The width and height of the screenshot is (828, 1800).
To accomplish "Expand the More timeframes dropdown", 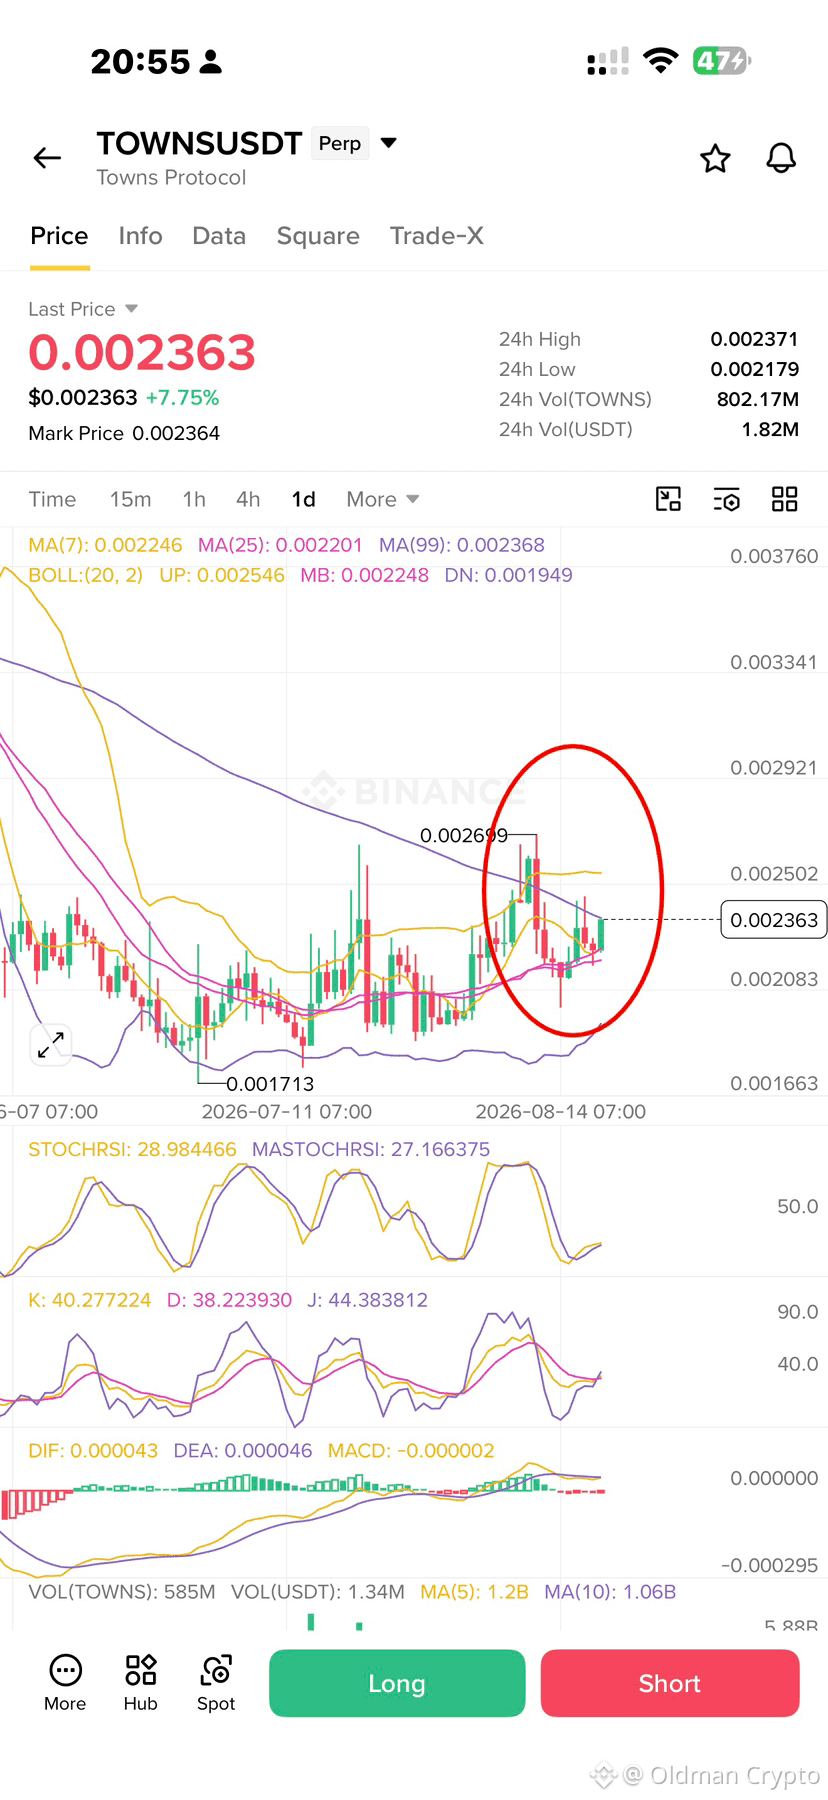I will [x=382, y=499].
